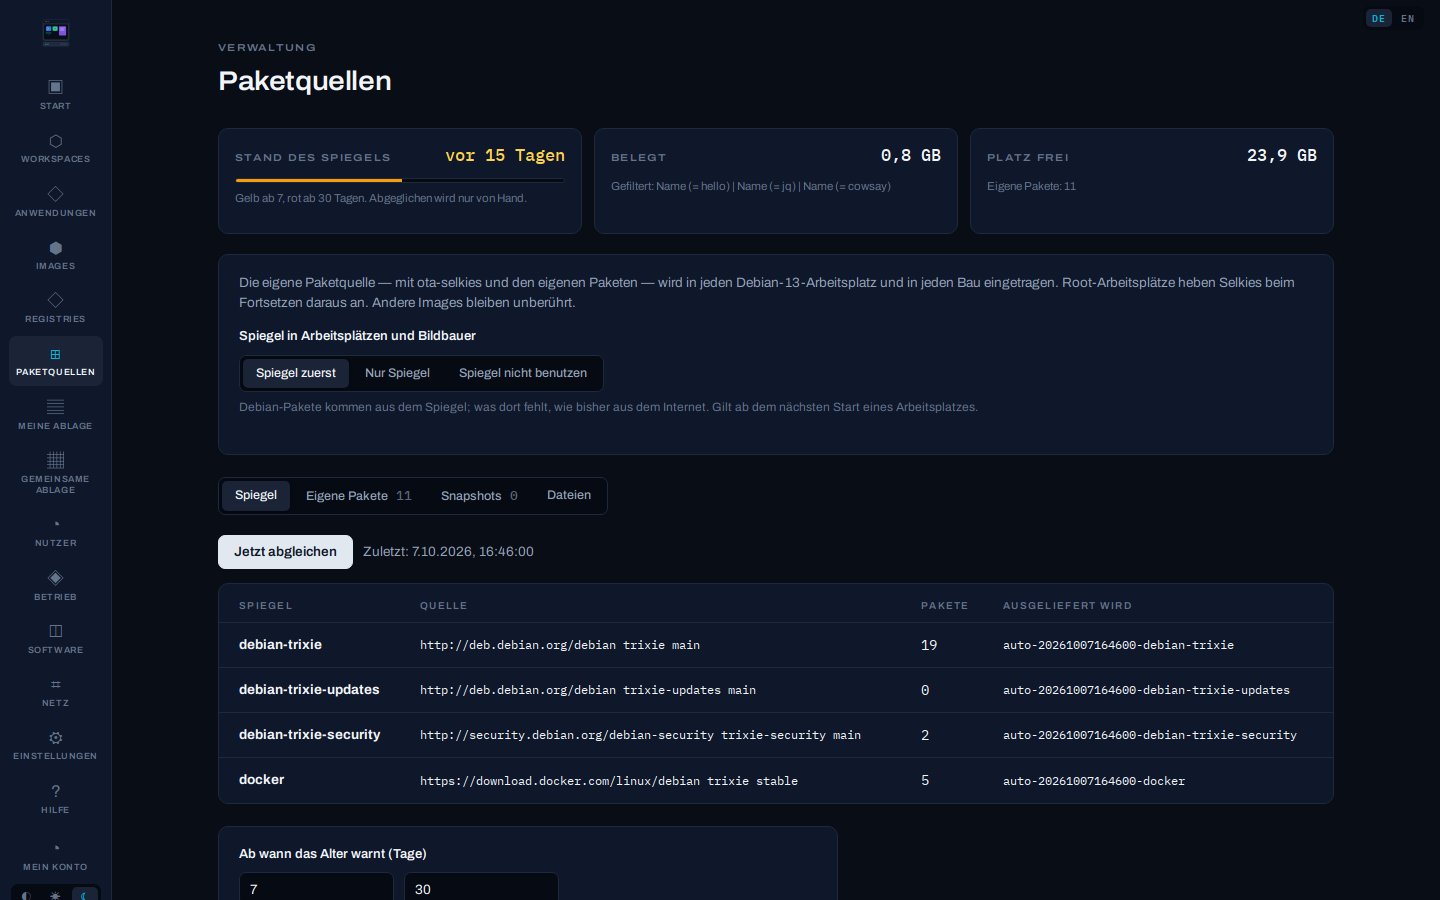Click the app logo at top left

56,34
